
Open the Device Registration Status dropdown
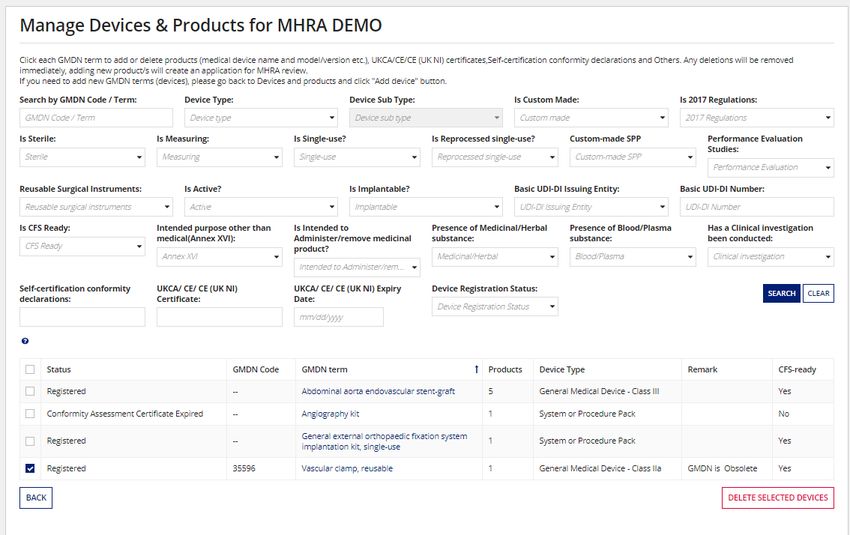coord(495,307)
